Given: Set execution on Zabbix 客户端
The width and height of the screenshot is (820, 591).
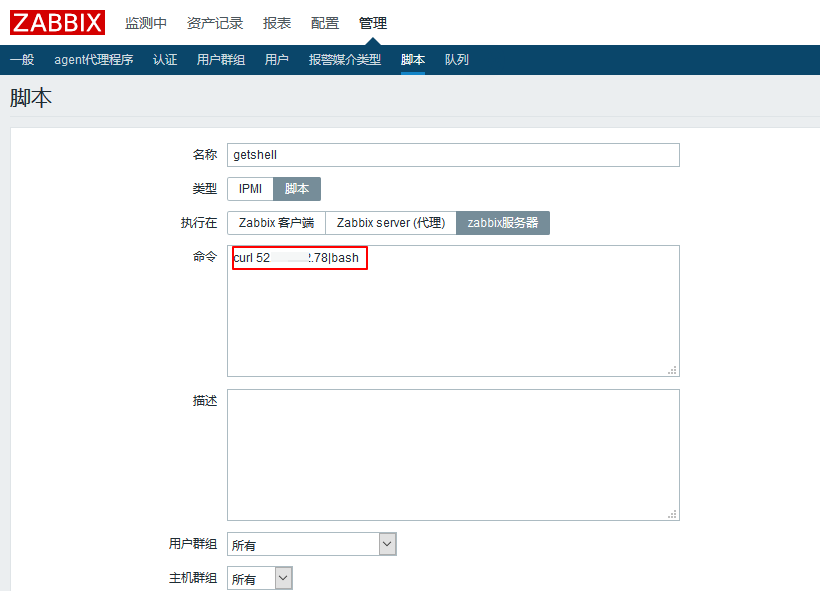Looking at the screenshot, I should pos(276,223).
